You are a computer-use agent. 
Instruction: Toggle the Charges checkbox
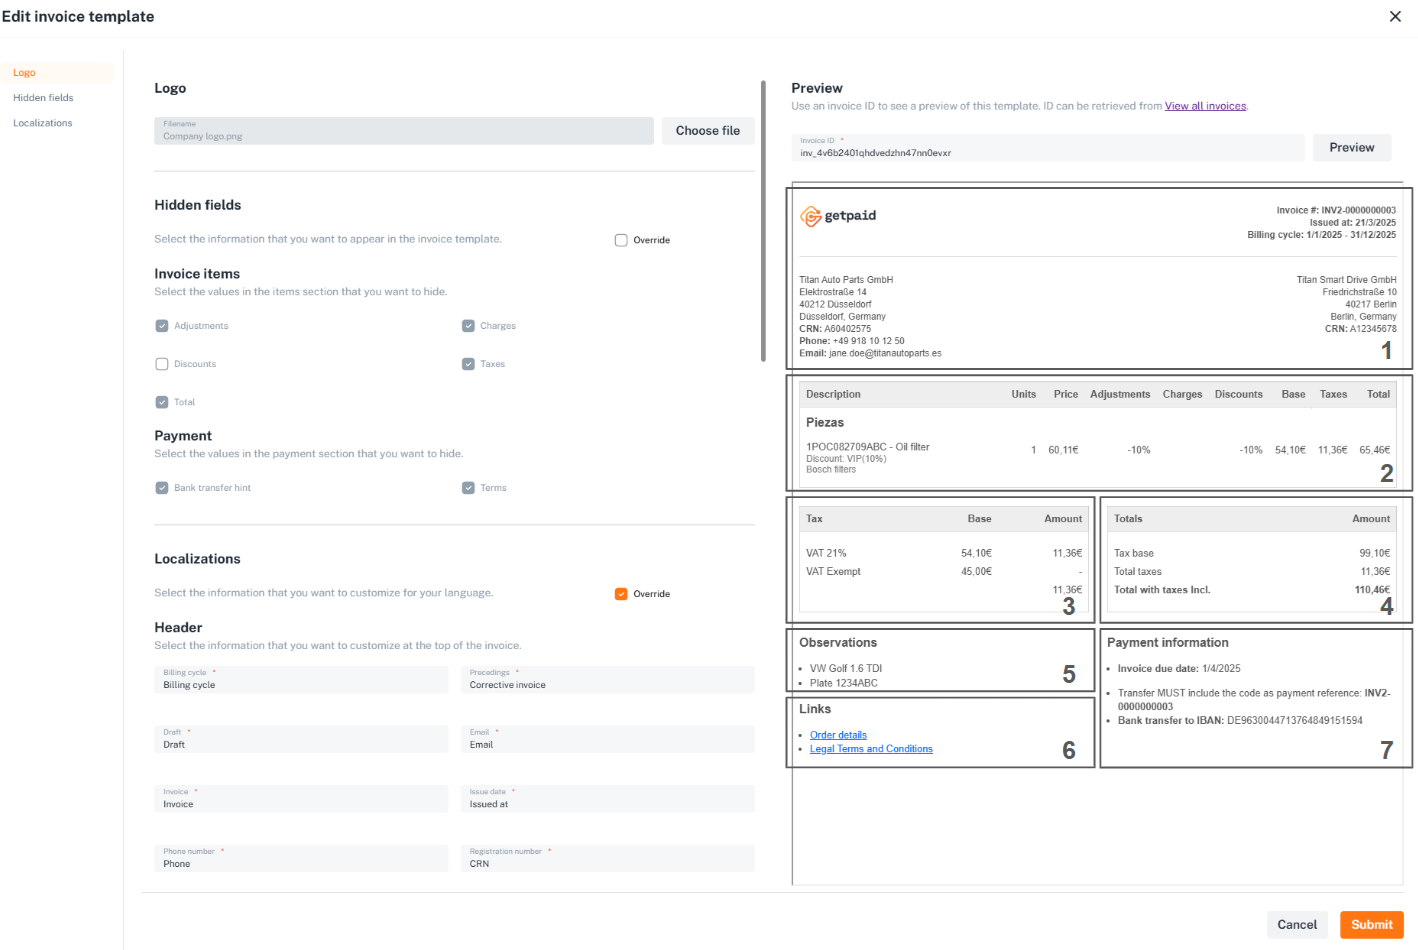coord(468,326)
